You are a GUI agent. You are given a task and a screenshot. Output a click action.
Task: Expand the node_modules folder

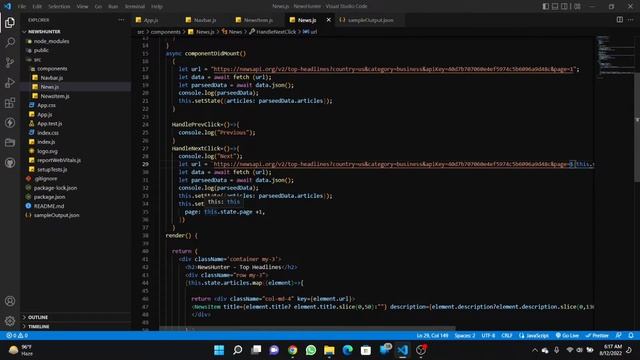(x=51, y=41)
